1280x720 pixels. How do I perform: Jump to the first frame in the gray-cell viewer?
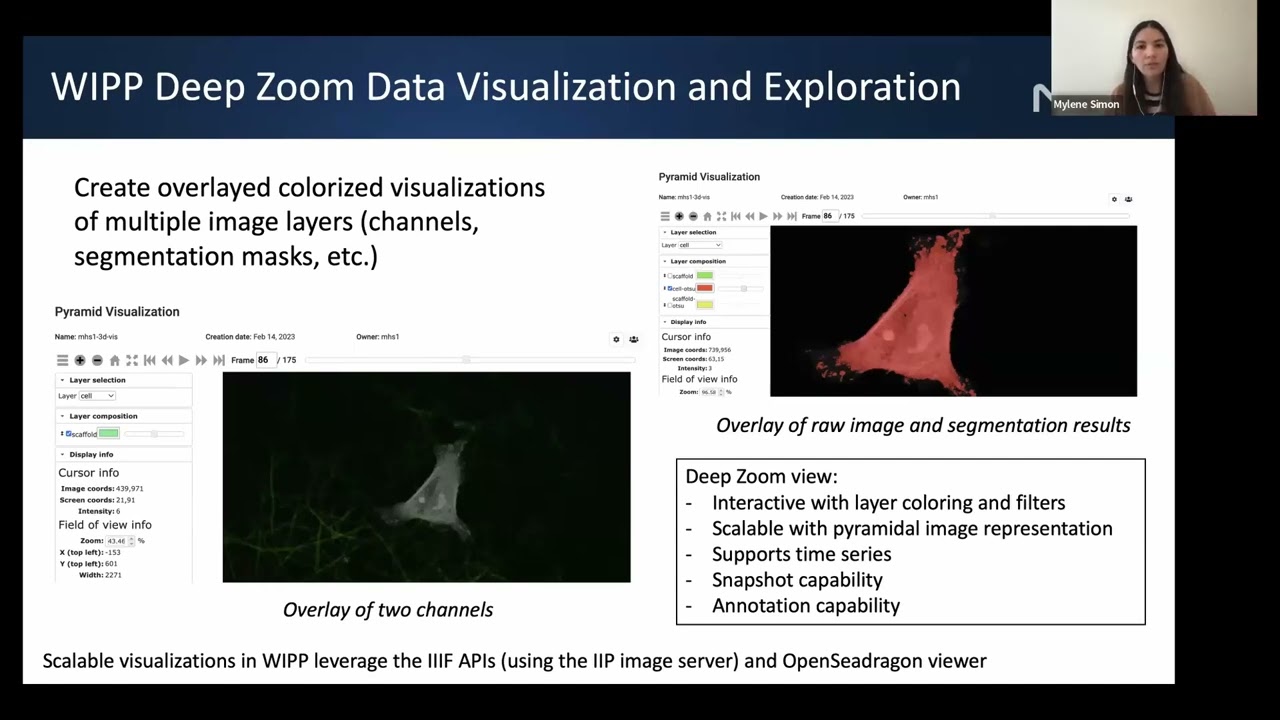tap(149, 360)
